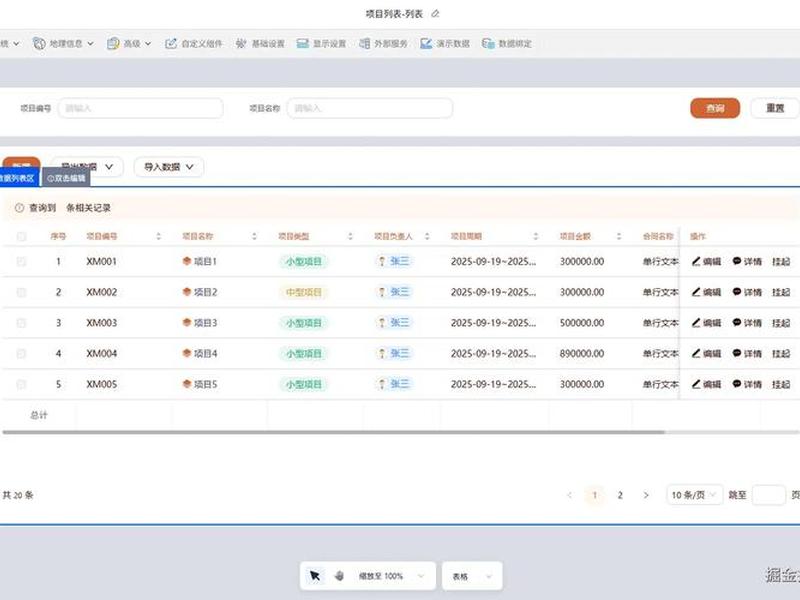Open the 基础设置 toolbar menu

(x=260, y=43)
